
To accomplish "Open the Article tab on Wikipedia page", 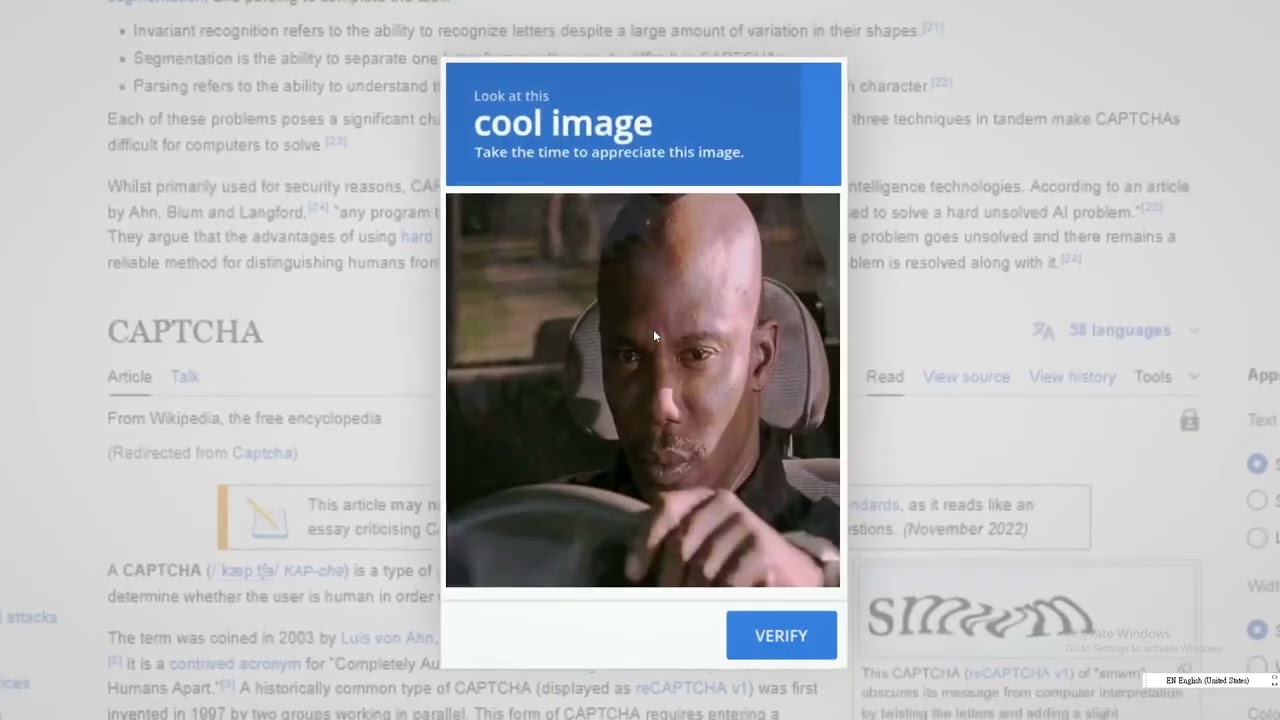I will 129,376.
